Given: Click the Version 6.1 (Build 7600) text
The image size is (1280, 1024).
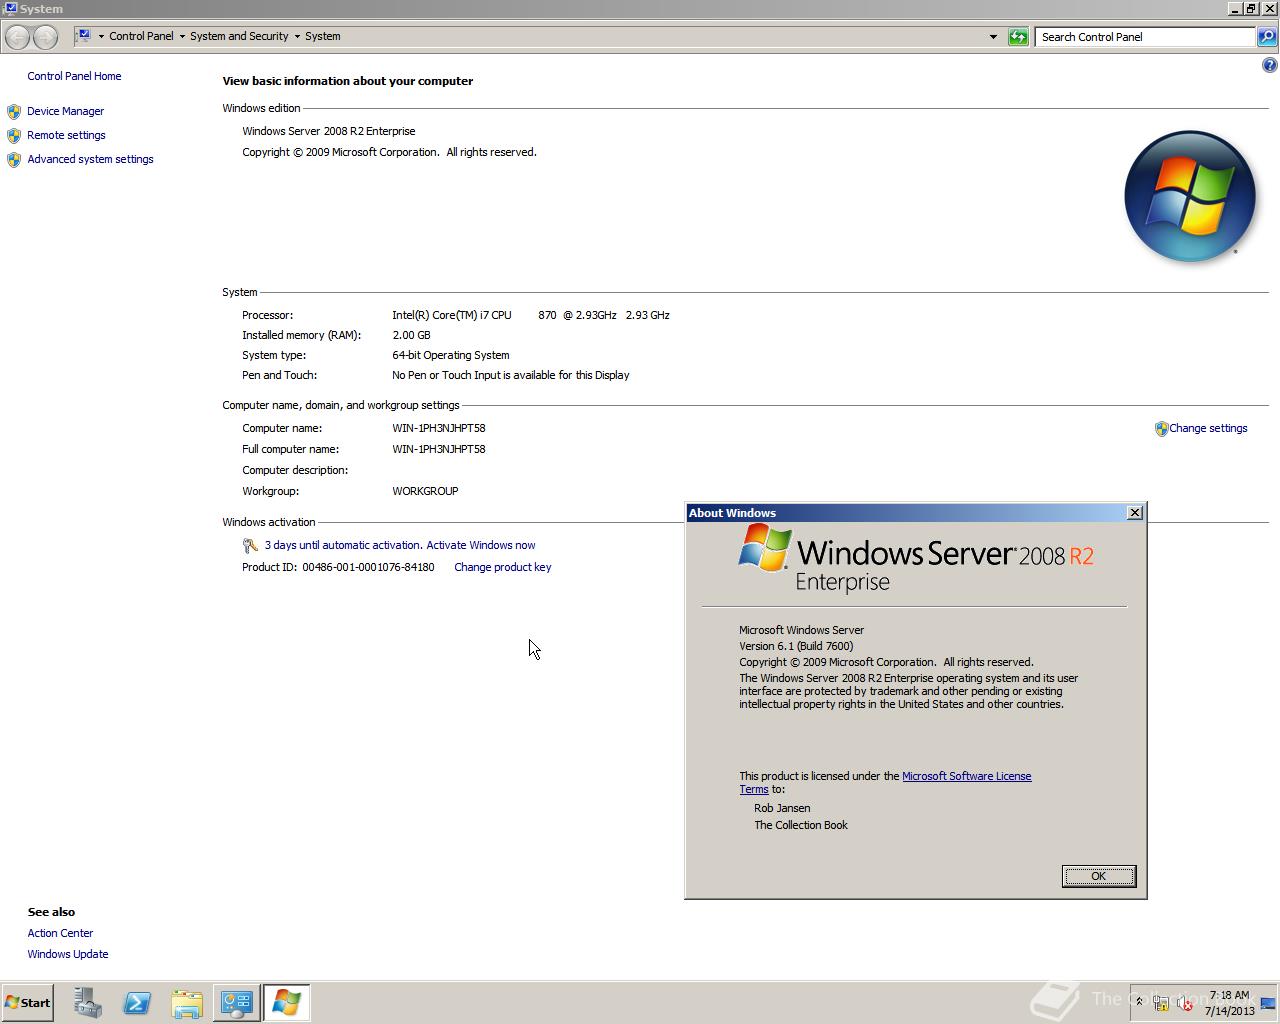Looking at the screenshot, I should [796, 646].
